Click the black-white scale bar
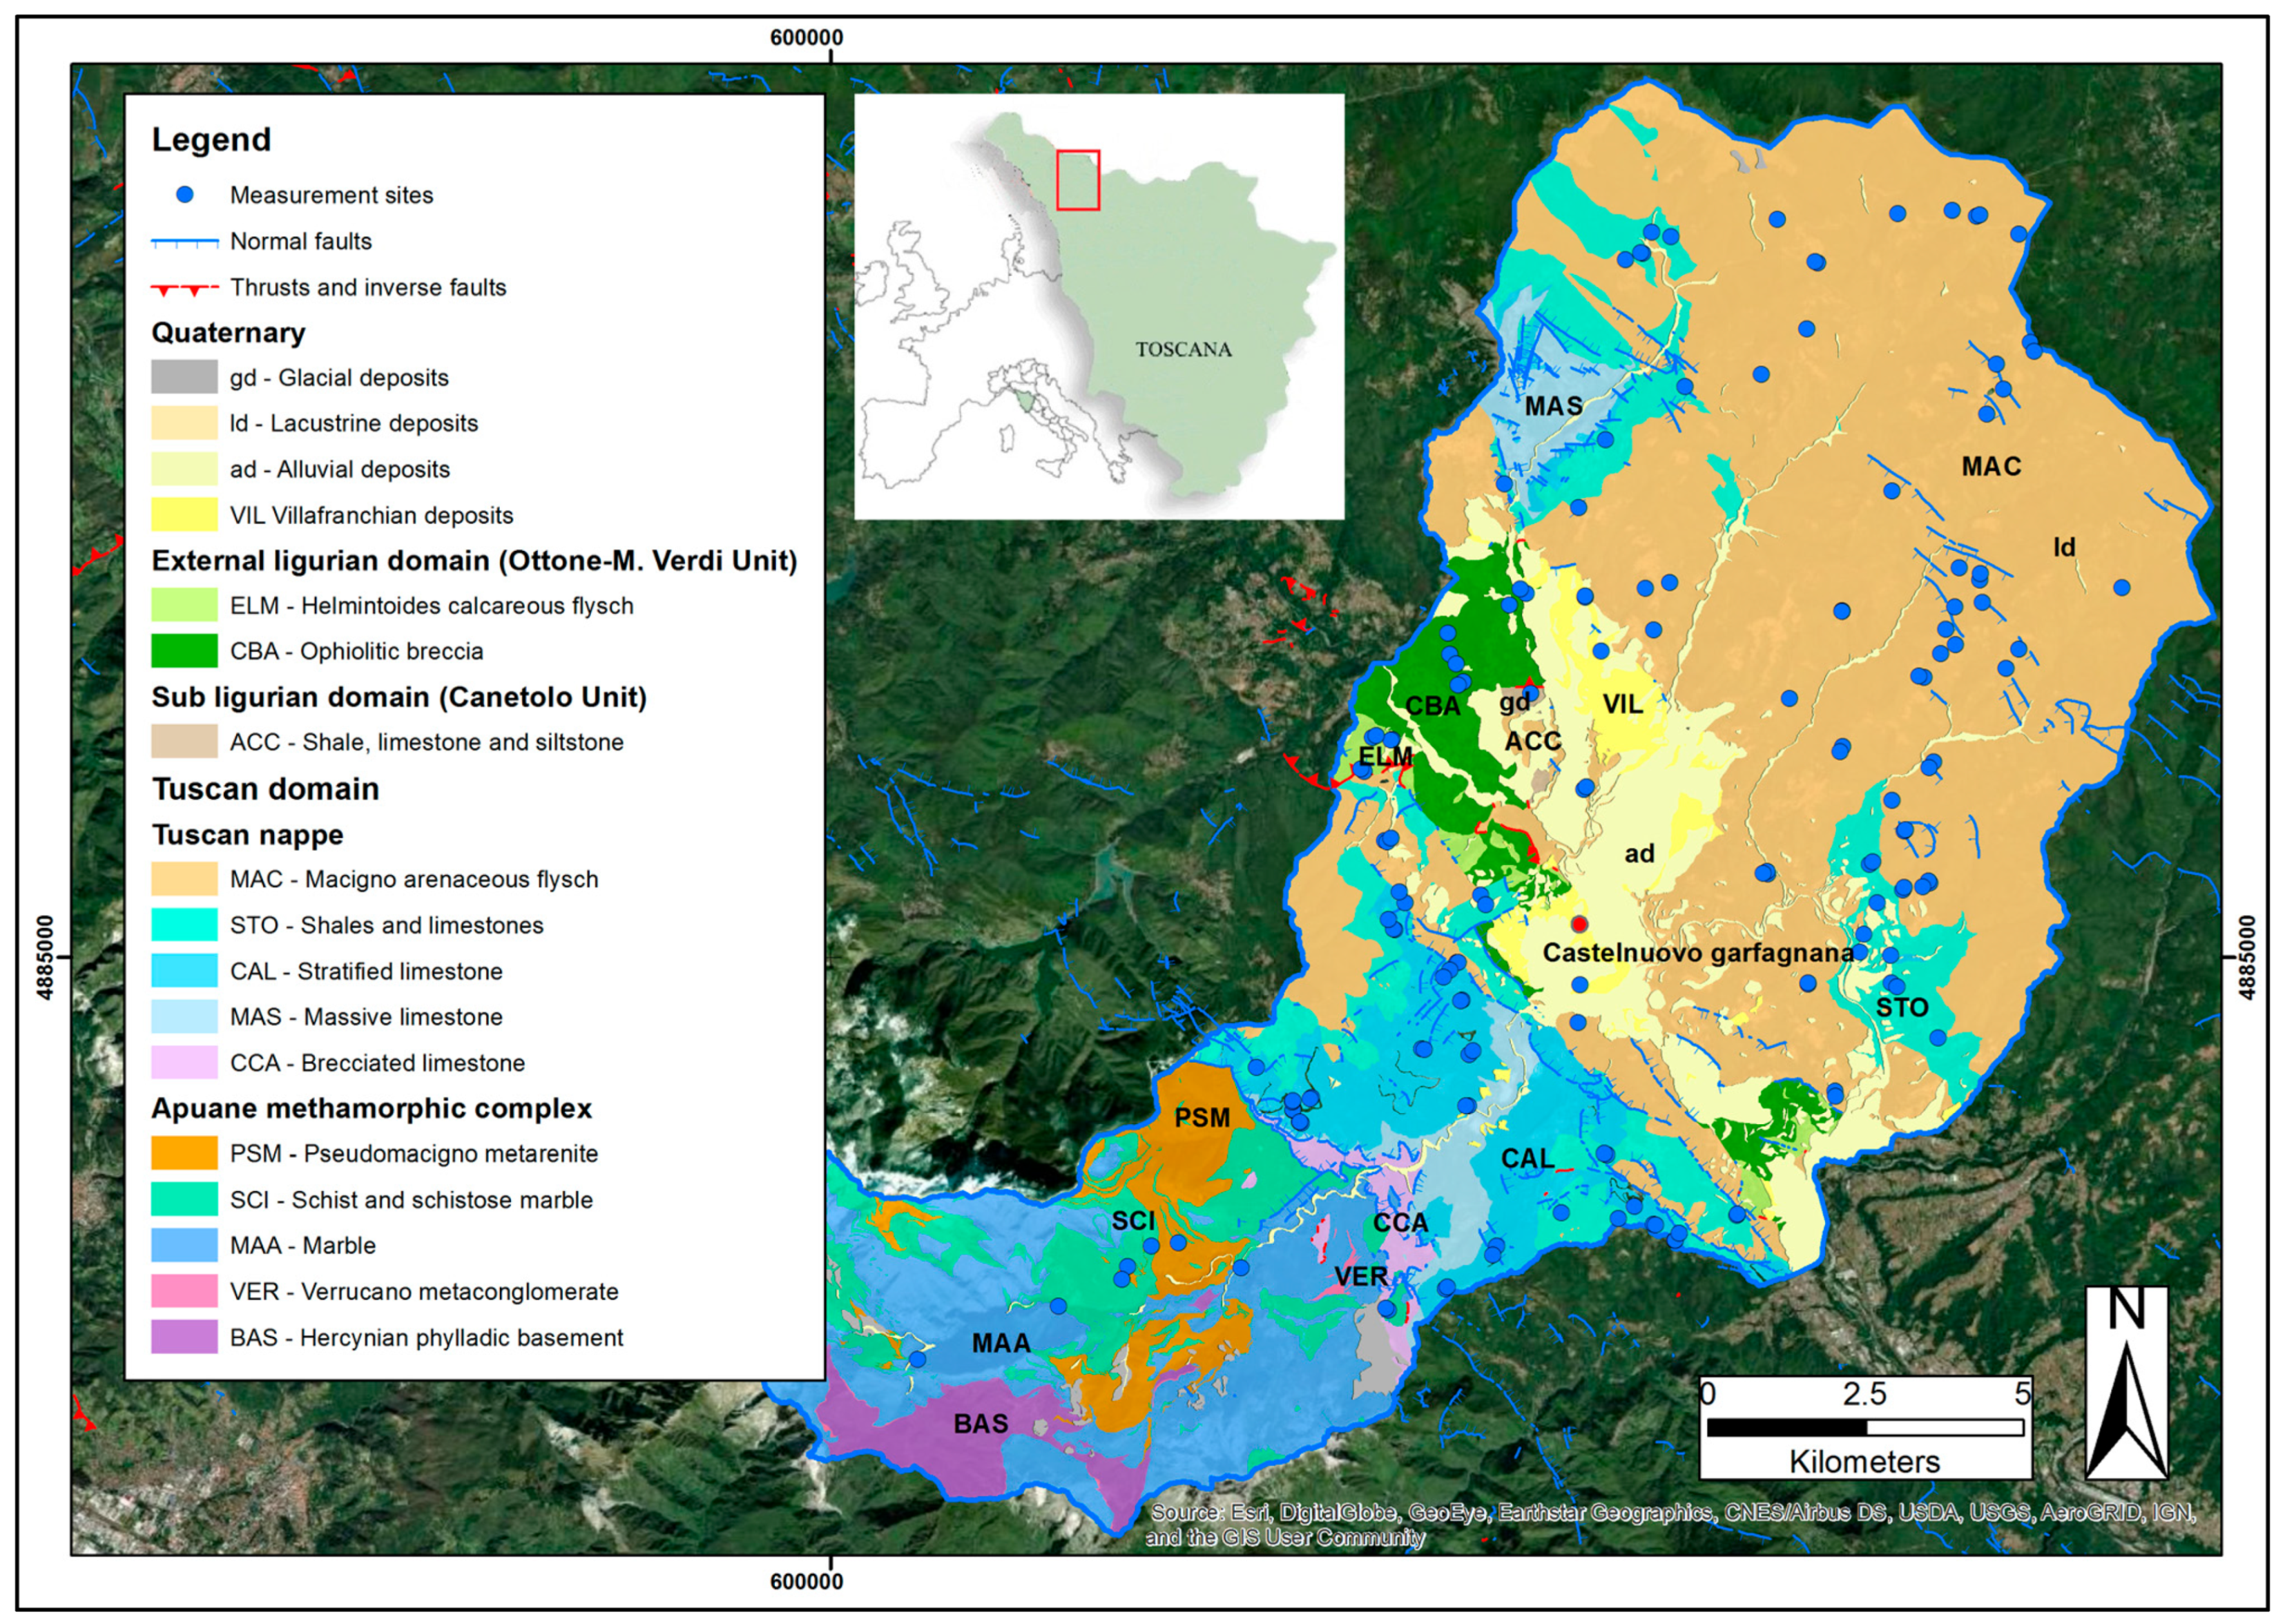The width and height of the screenshot is (2285, 1624). [1865, 1427]
